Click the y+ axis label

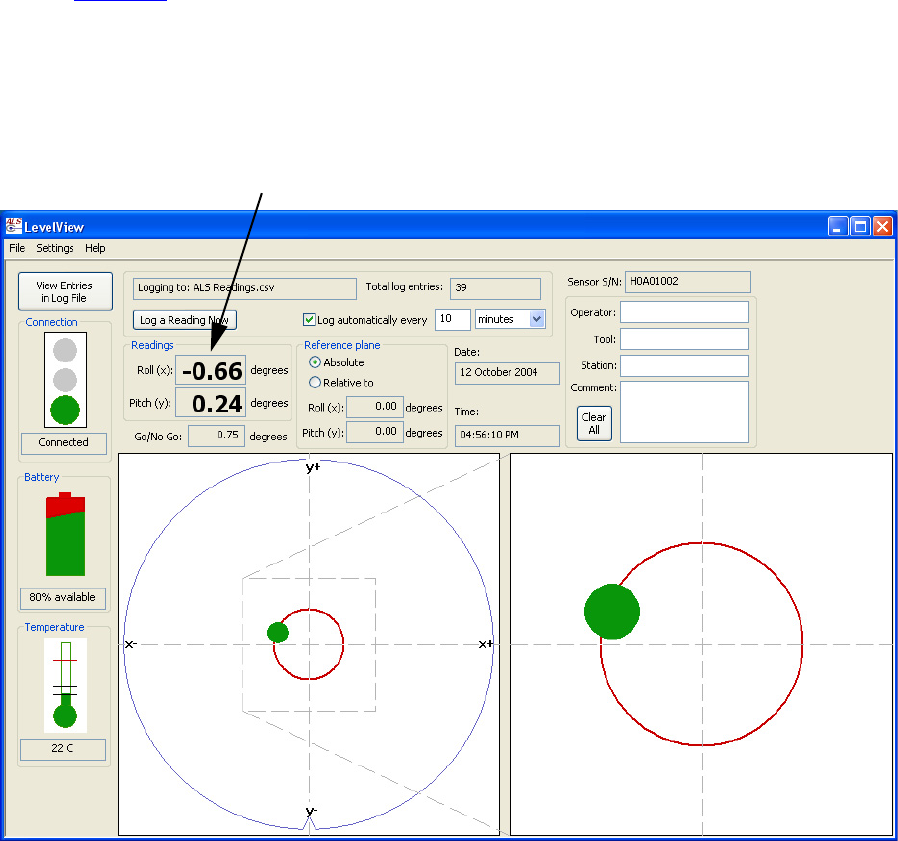pos(313,467)
